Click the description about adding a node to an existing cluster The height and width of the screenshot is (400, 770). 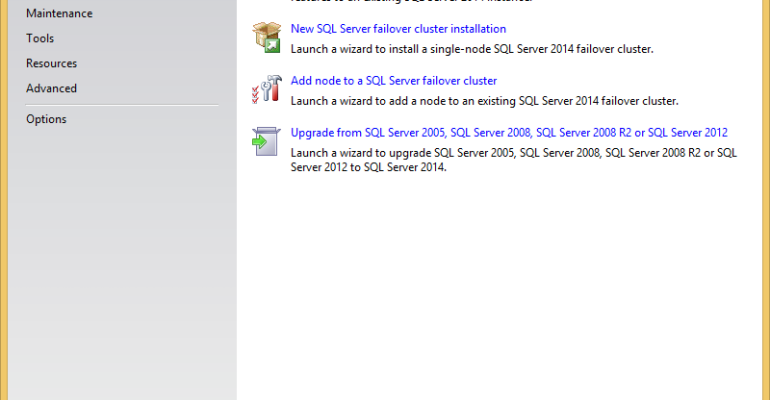(484, 101)
